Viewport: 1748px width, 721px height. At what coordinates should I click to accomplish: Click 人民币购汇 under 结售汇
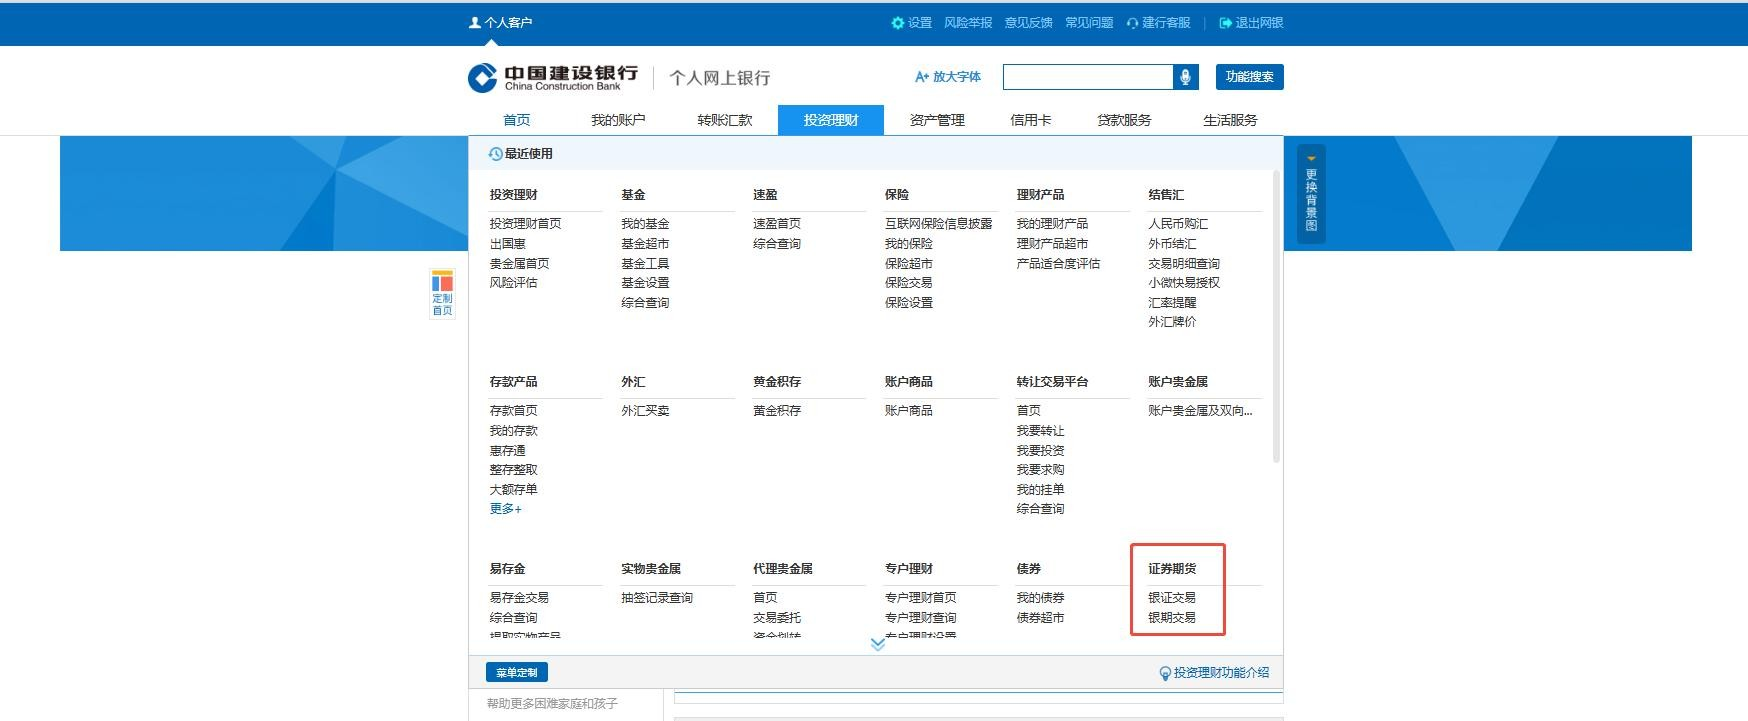(1178, 224)
